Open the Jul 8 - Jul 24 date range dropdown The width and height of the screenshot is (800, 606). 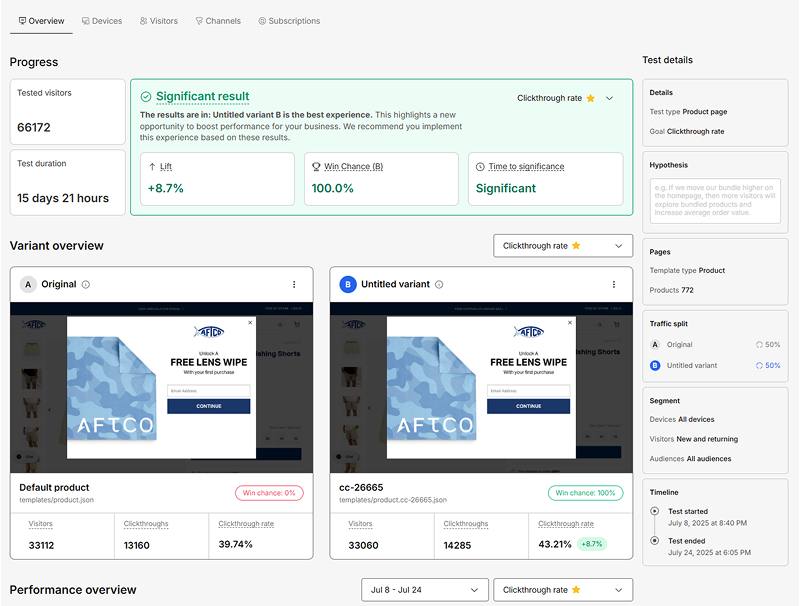click(x=425, y=590)
